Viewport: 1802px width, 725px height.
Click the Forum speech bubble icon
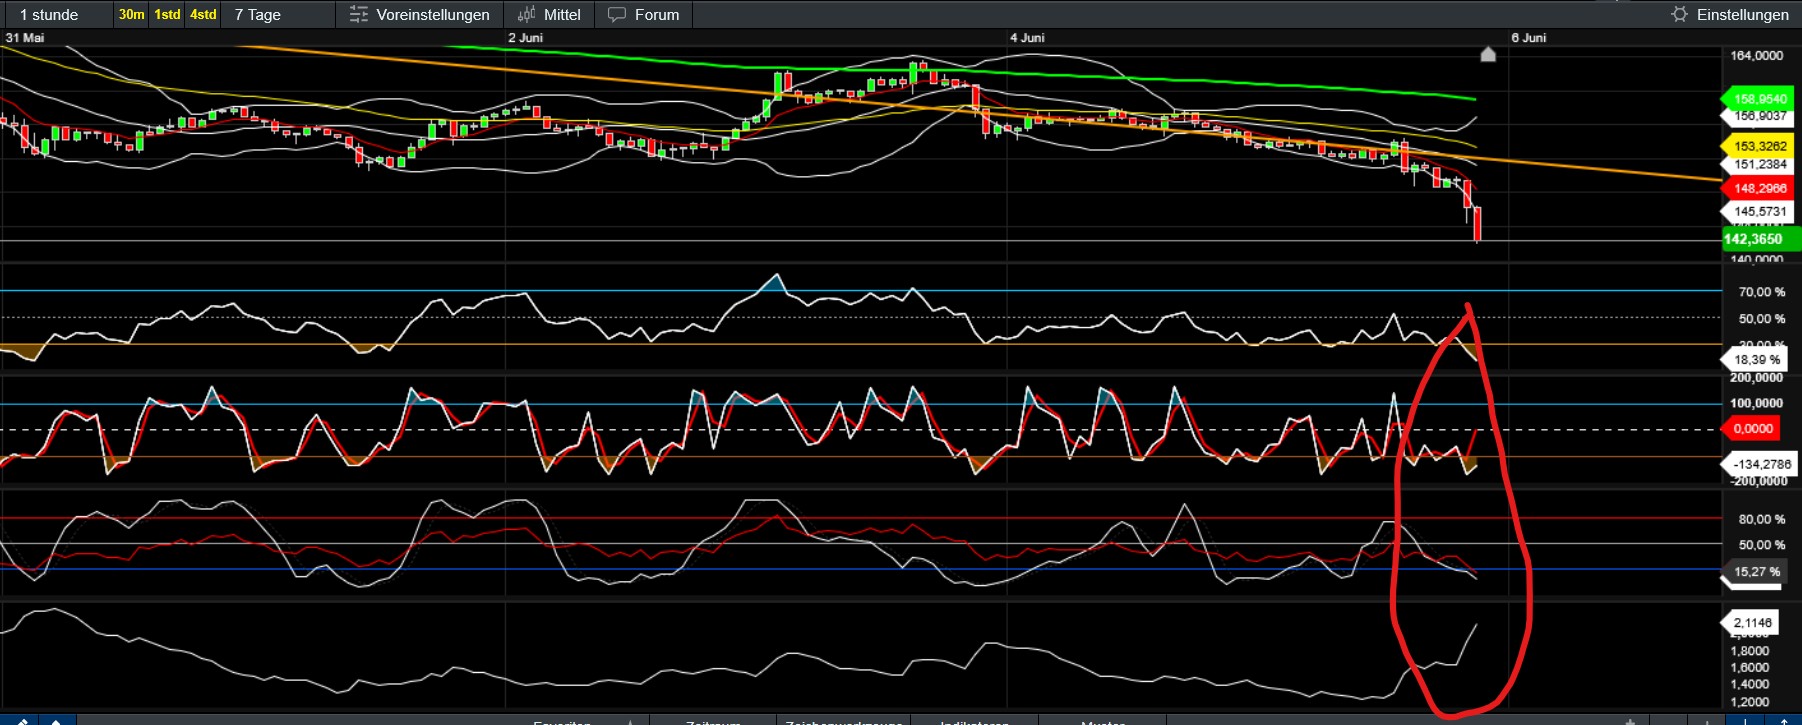coord(617,15)
